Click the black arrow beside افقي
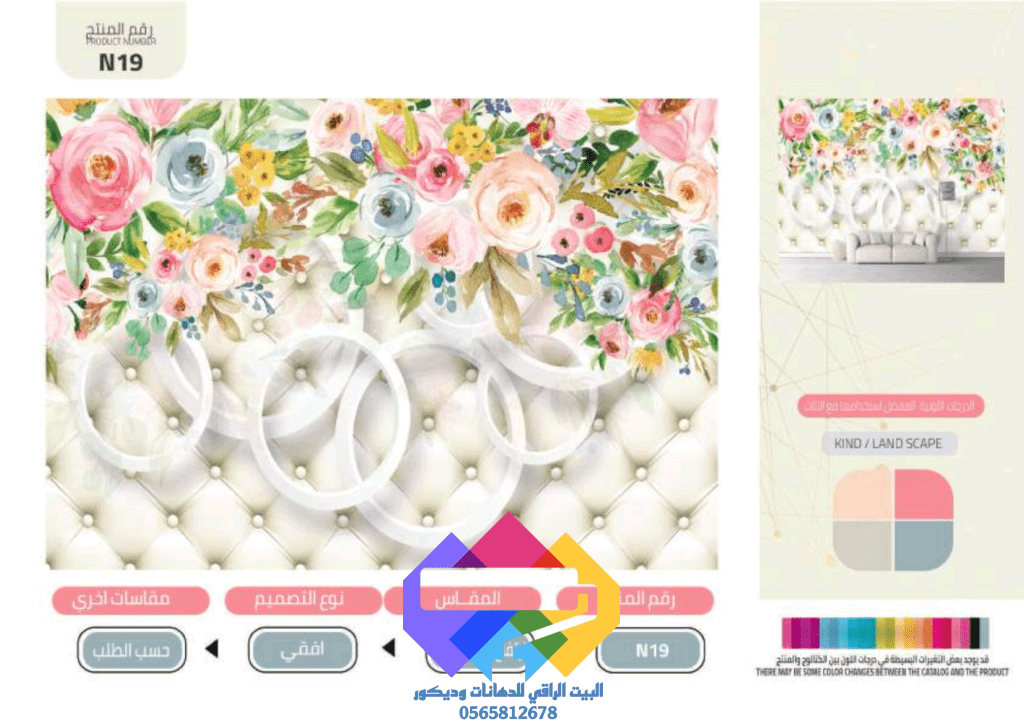Image resolution: width=1024 pixels, height=724 pixels. pyautogui.click(x=389, y=648)
